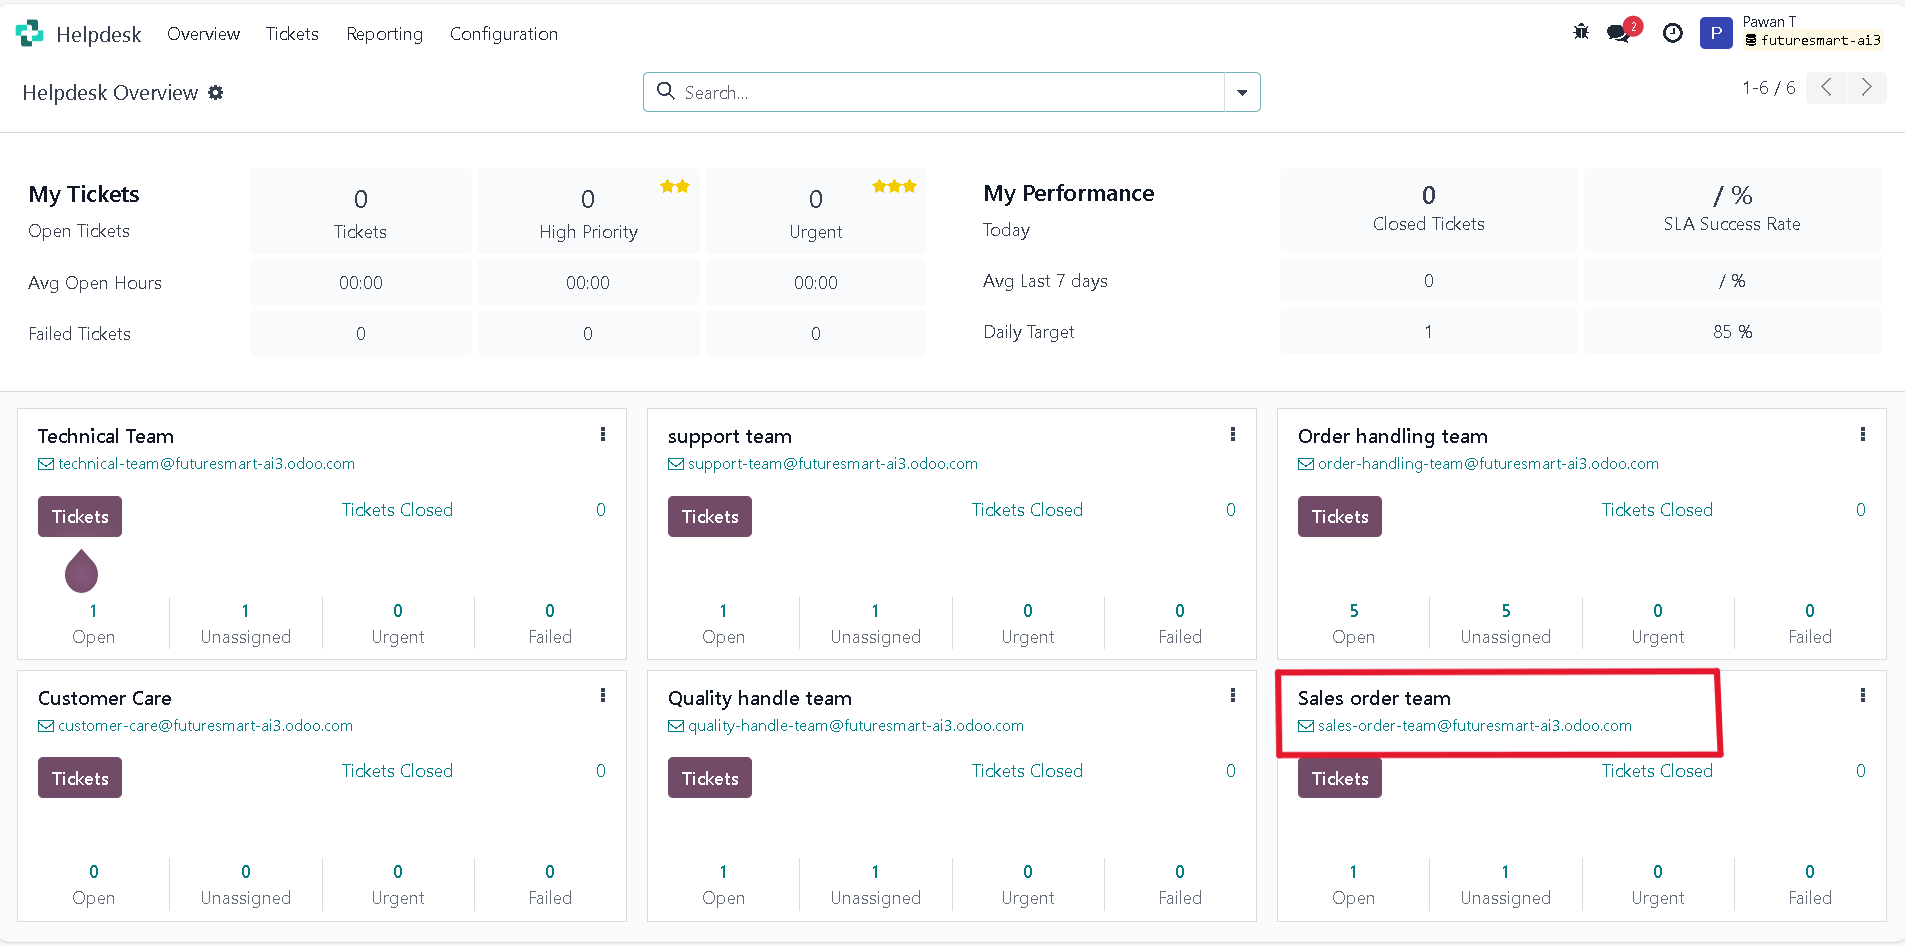Open Order handling team kebab menu
Screen dimensions: 1905x946
[1863, 434]
